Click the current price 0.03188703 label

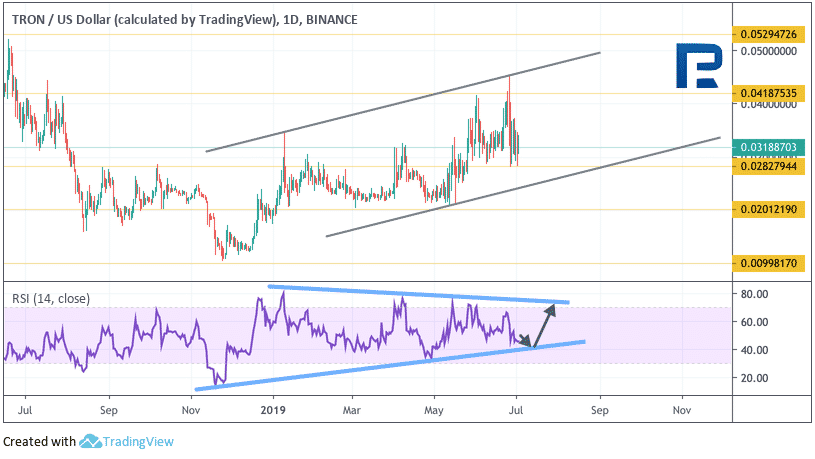pyautogui.click(x=768, y=147)
